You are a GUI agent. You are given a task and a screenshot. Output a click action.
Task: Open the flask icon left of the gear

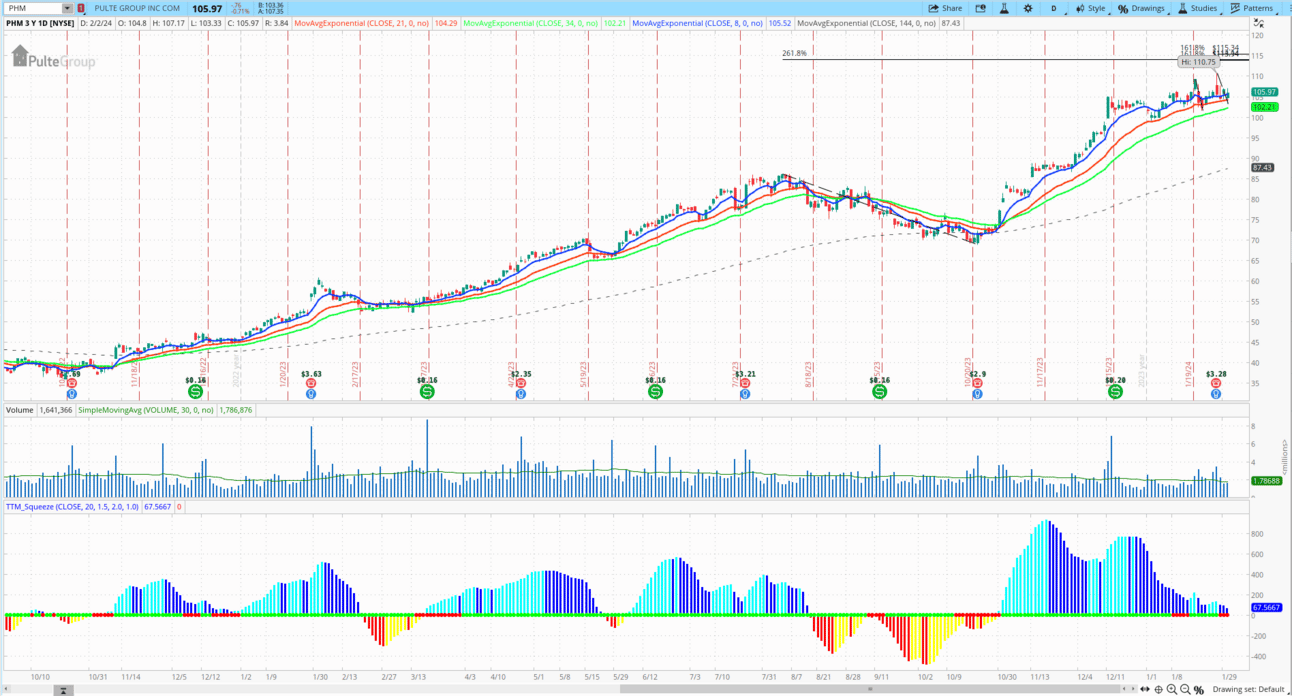[1004, 8]
